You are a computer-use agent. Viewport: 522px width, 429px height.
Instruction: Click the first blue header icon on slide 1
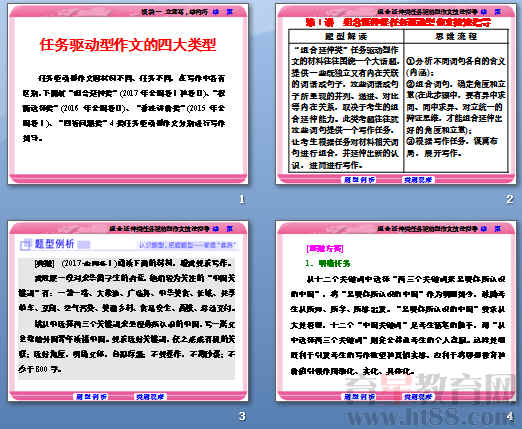click(216, 12)
